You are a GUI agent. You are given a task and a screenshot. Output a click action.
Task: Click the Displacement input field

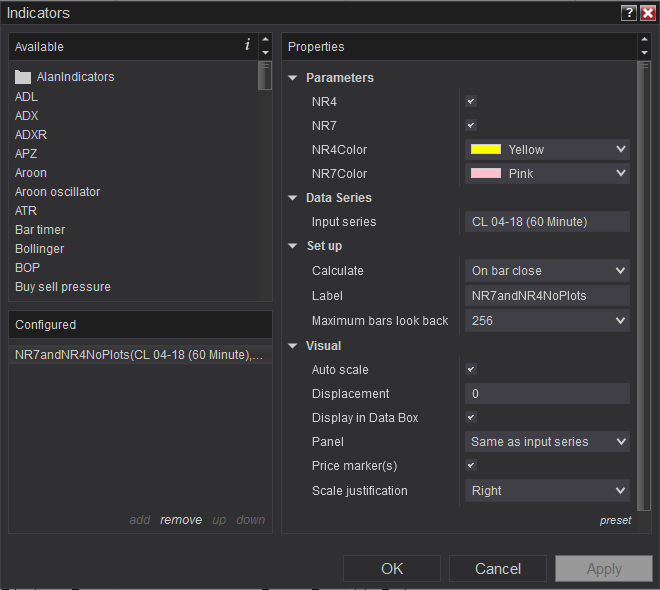548,394
